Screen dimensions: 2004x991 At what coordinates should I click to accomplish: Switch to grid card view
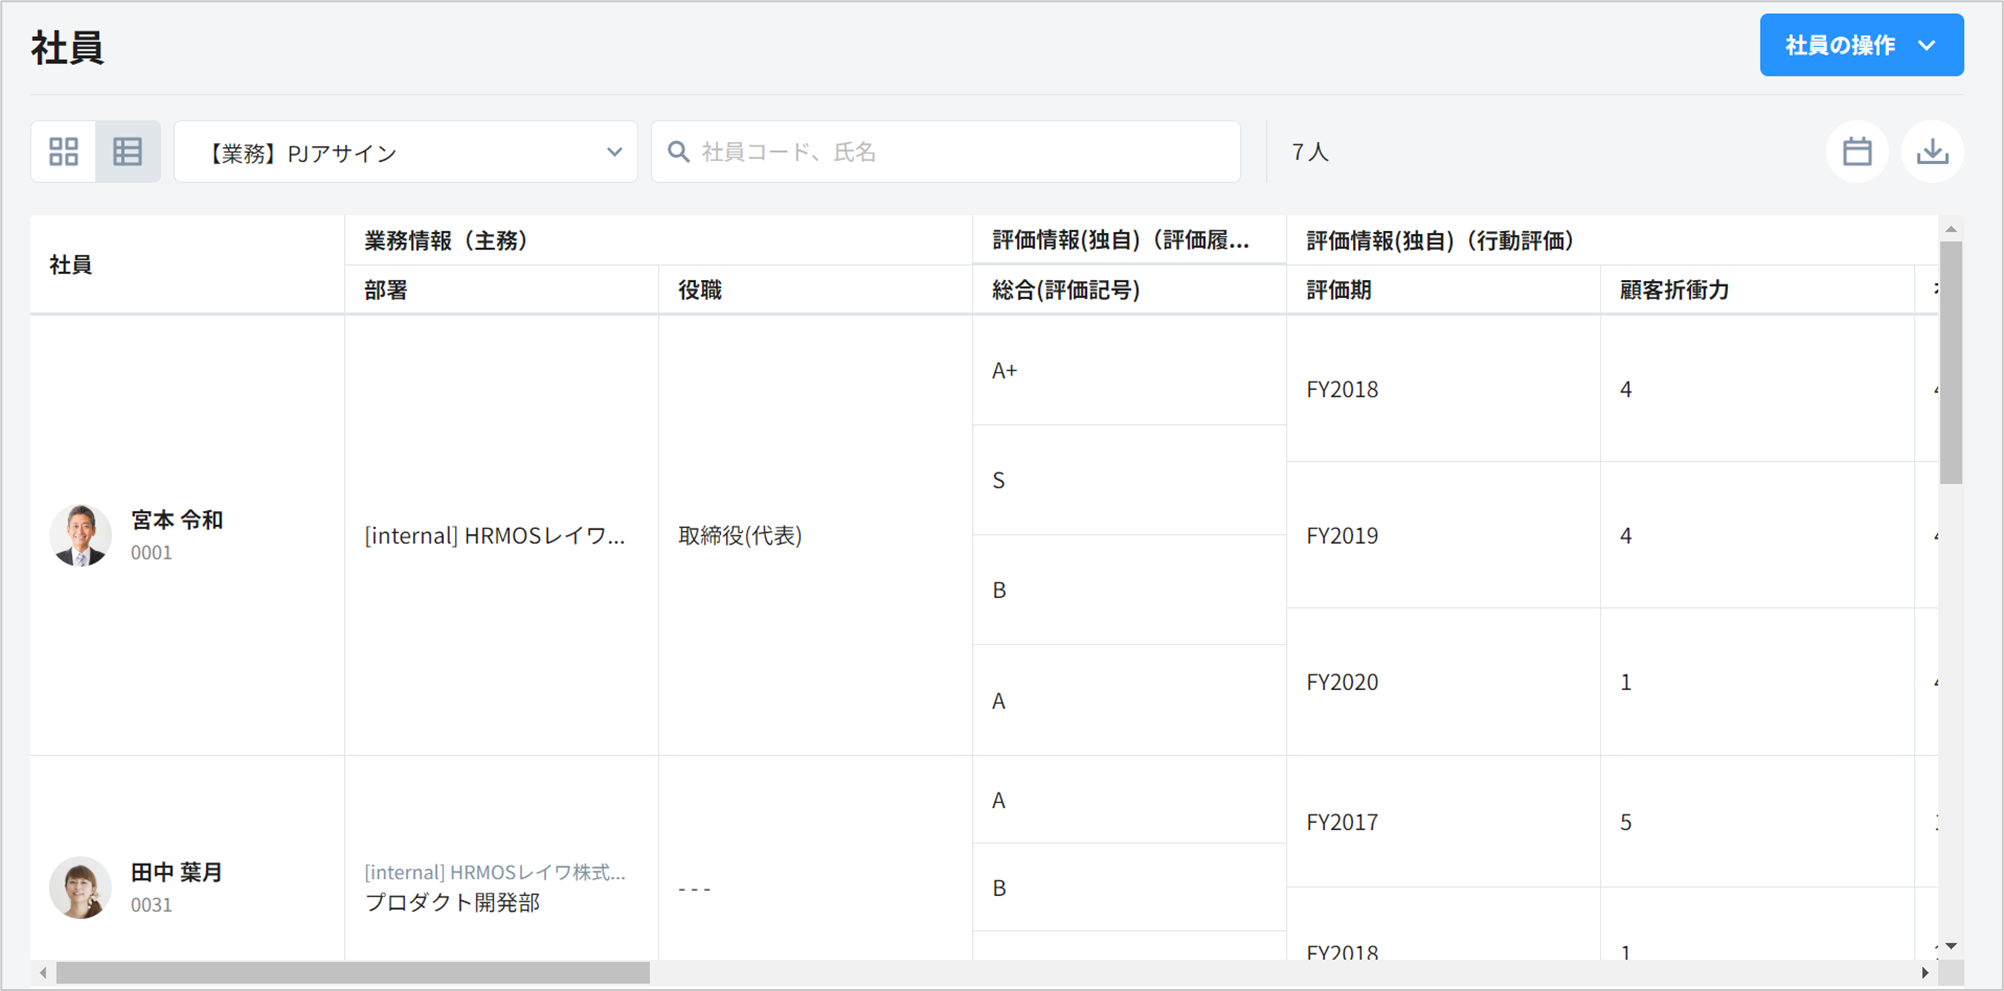pos(64,152)
